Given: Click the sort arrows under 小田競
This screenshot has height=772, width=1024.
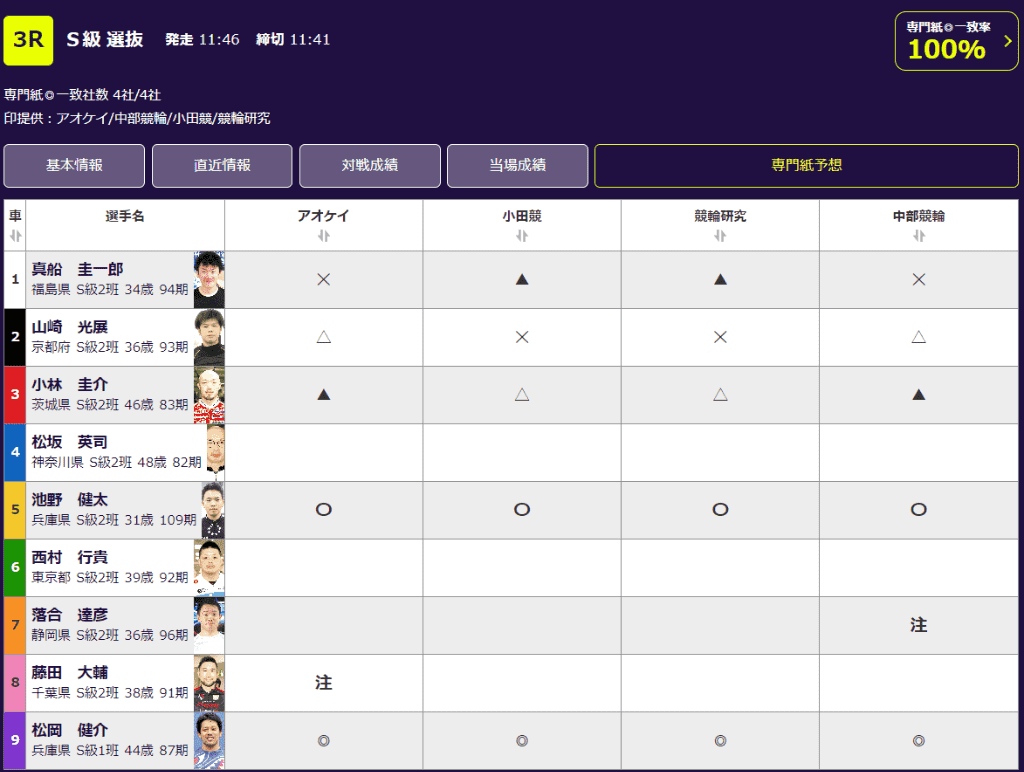Looking at the screenshot, I should coord(521,236).
